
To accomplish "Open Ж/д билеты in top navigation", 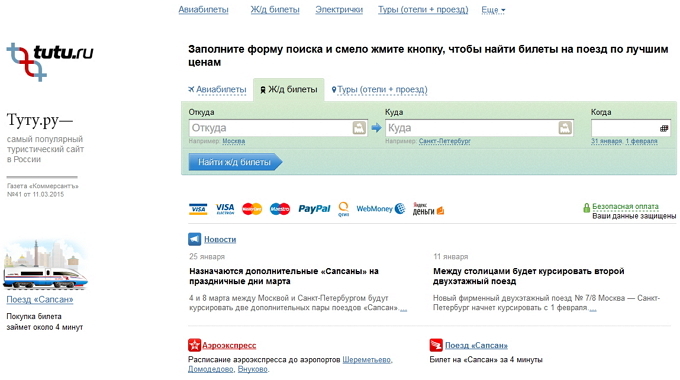I will tap(275, 10).
